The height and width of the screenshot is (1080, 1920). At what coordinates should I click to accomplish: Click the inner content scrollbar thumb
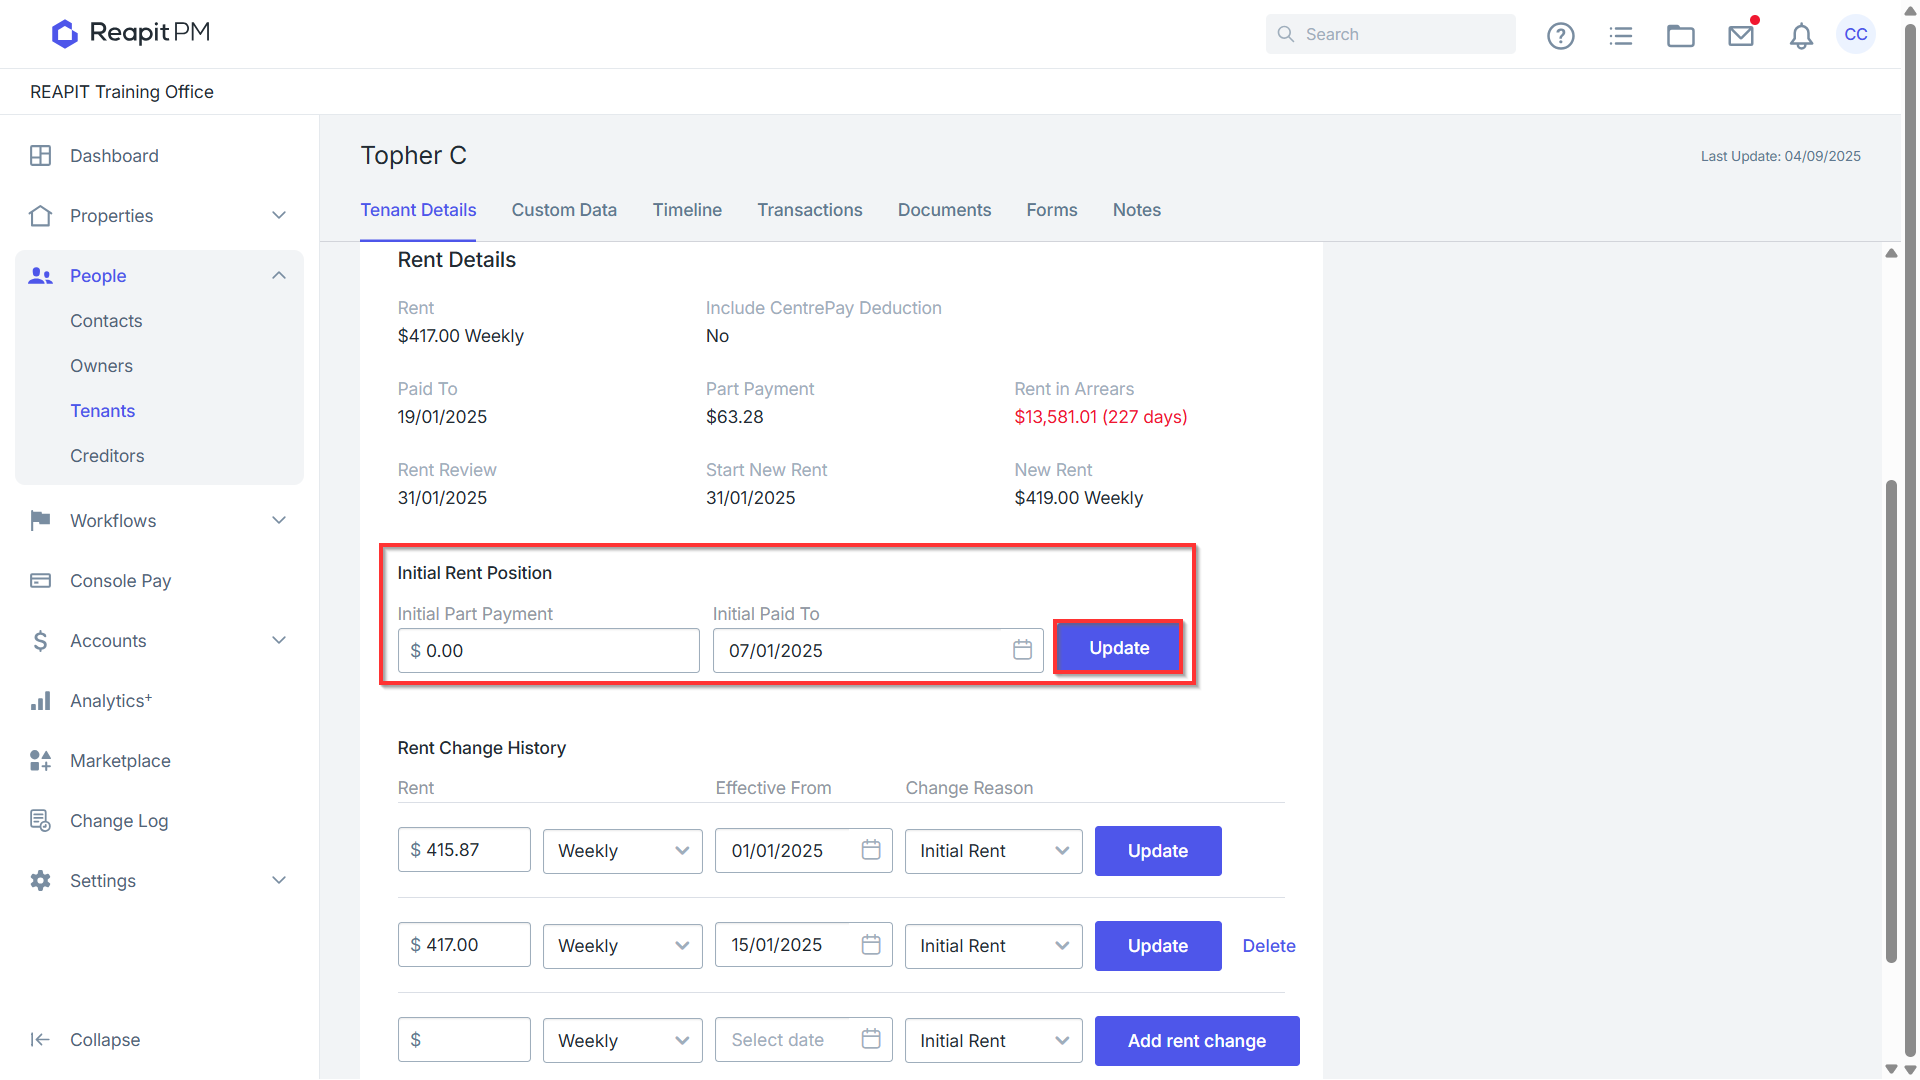point(1891,720)
